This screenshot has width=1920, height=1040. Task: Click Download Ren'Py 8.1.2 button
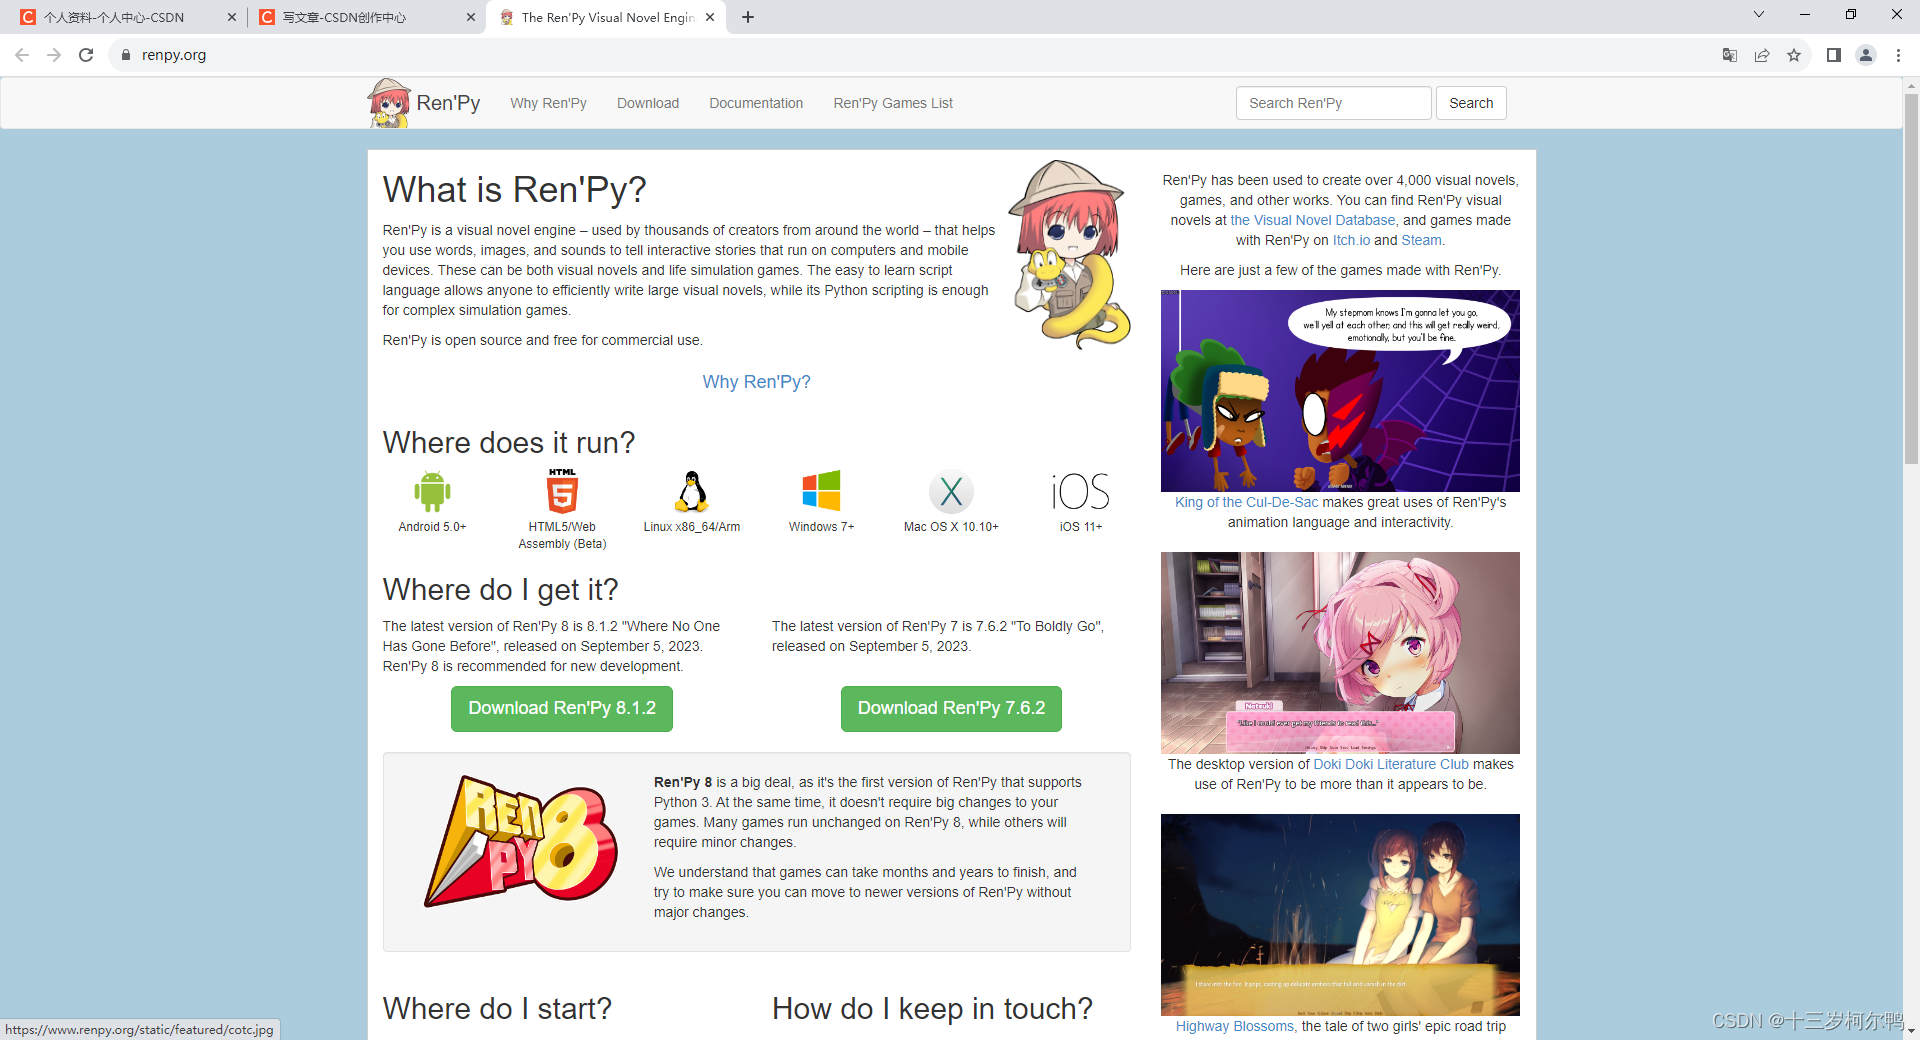point(562,708)
